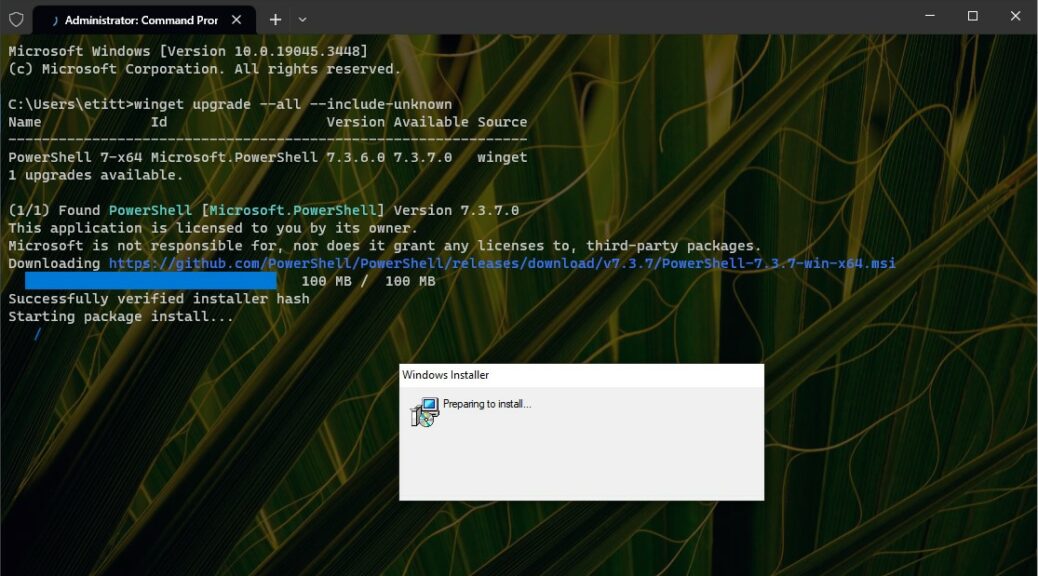Click the 'winget' source cell
The image size is (1038, 576).
pos(502,158)
